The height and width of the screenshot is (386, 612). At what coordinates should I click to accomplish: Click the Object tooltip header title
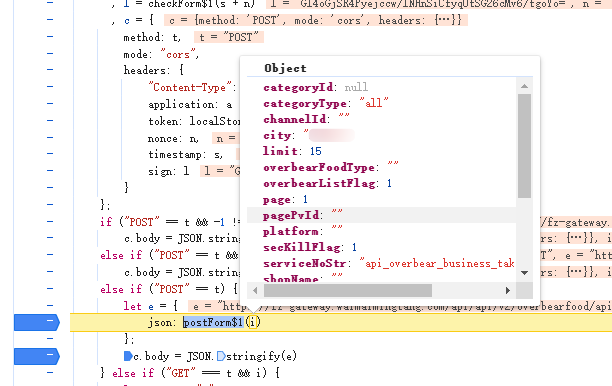(285, 68)
